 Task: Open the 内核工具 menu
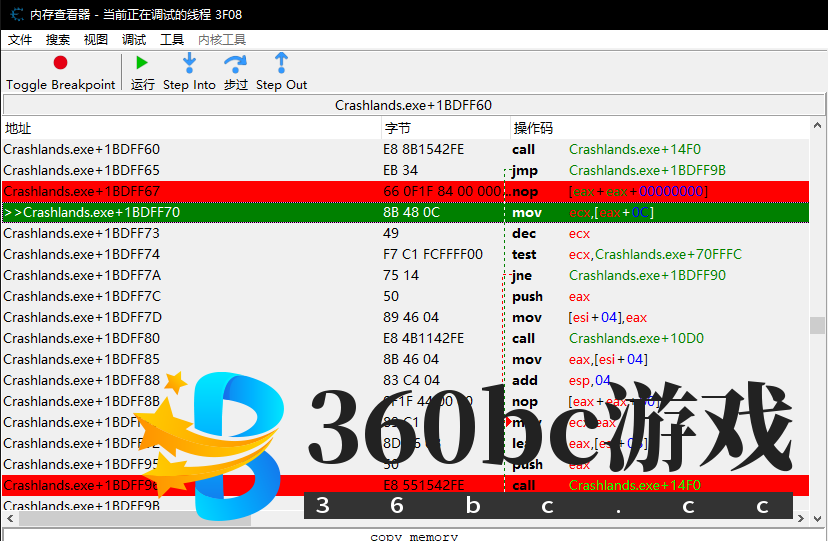point(222,40)
